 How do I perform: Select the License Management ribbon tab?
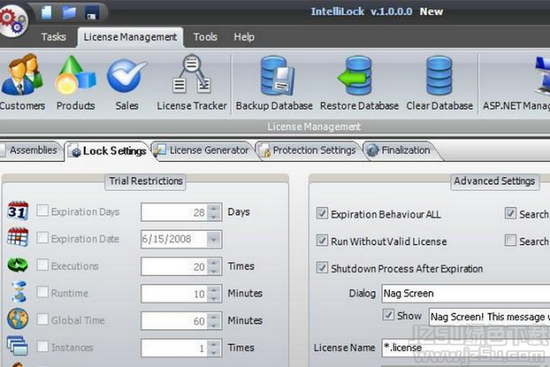point(130,37)
